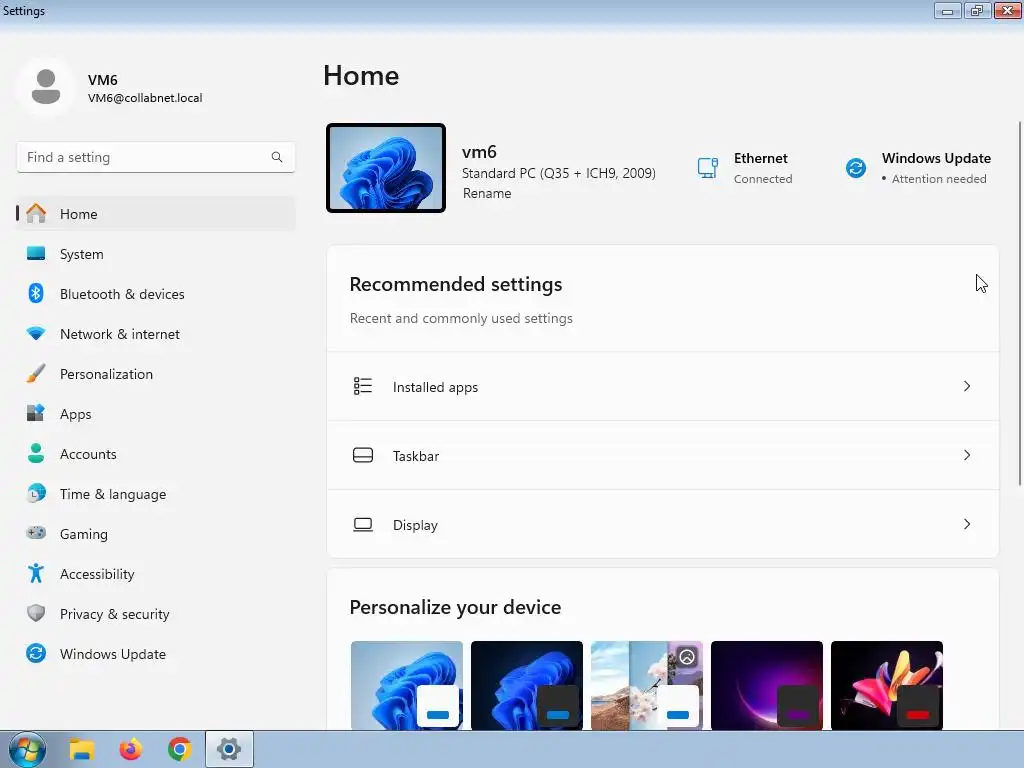The width and height of the screenshot is (1024, 768).
Task: Click the Apps icon in sidebar
Action: pos(36,413)
